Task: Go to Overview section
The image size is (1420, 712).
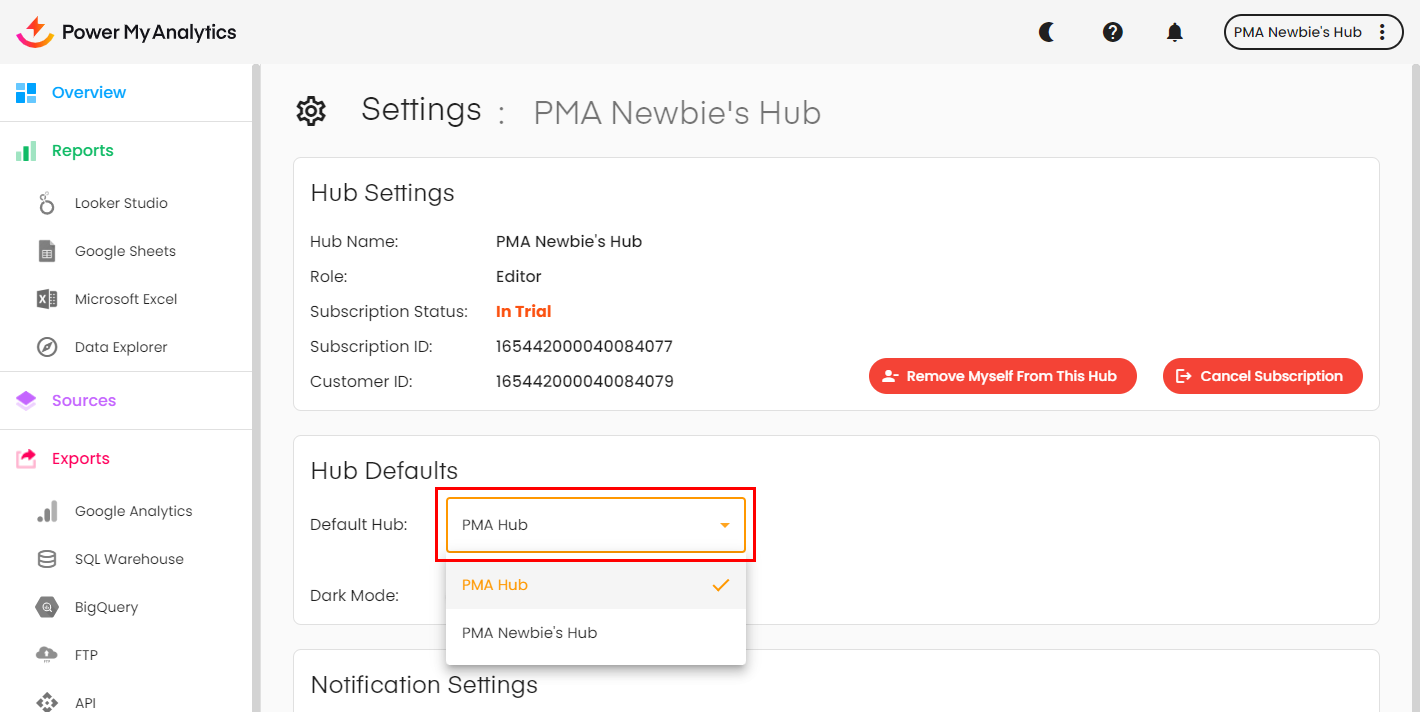Action: (89, 92)
